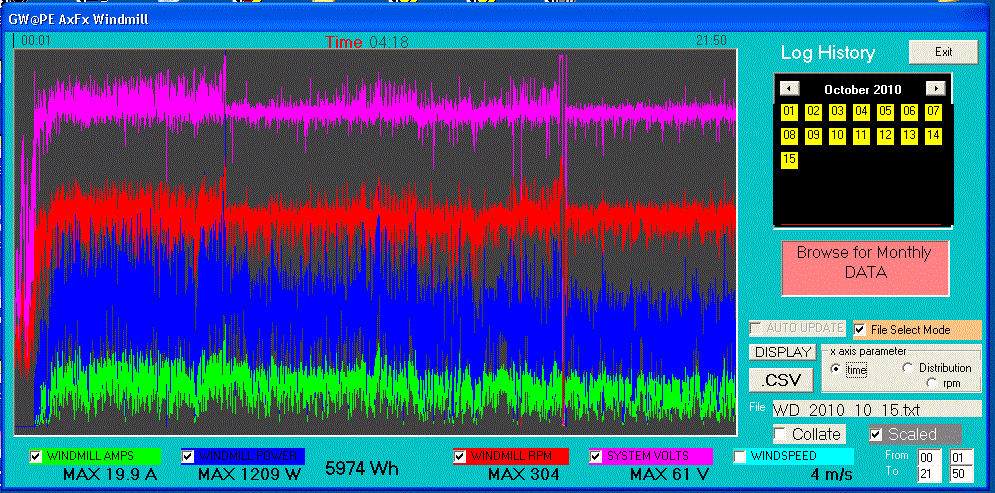Select October 10 log date
This screenshot has height=493, width=995.
[837, 135]
